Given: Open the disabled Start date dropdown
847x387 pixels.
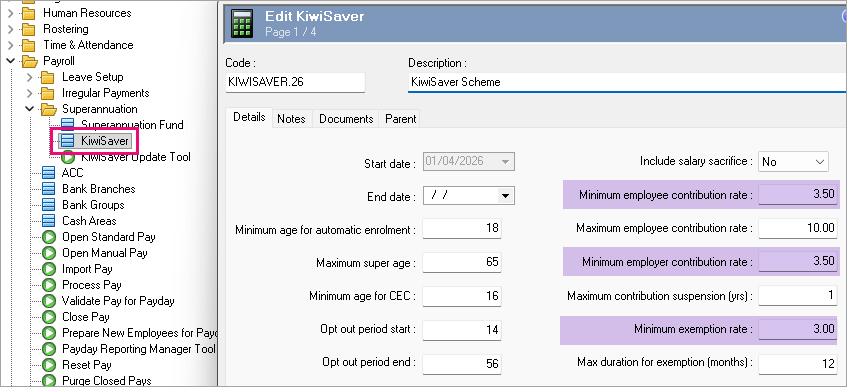Looking at the screenshot, I should [506, 162].
